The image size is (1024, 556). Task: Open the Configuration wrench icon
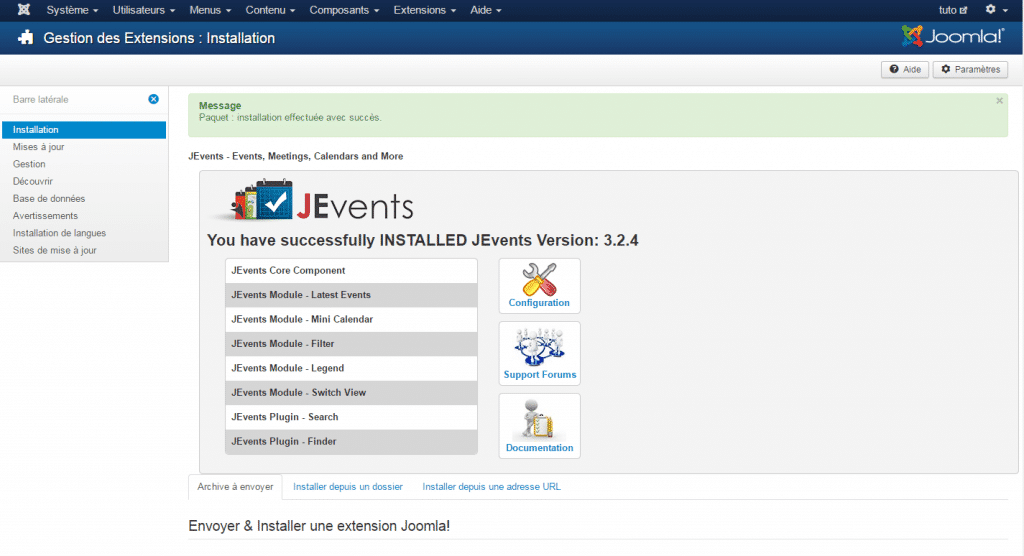click(539, 285)
